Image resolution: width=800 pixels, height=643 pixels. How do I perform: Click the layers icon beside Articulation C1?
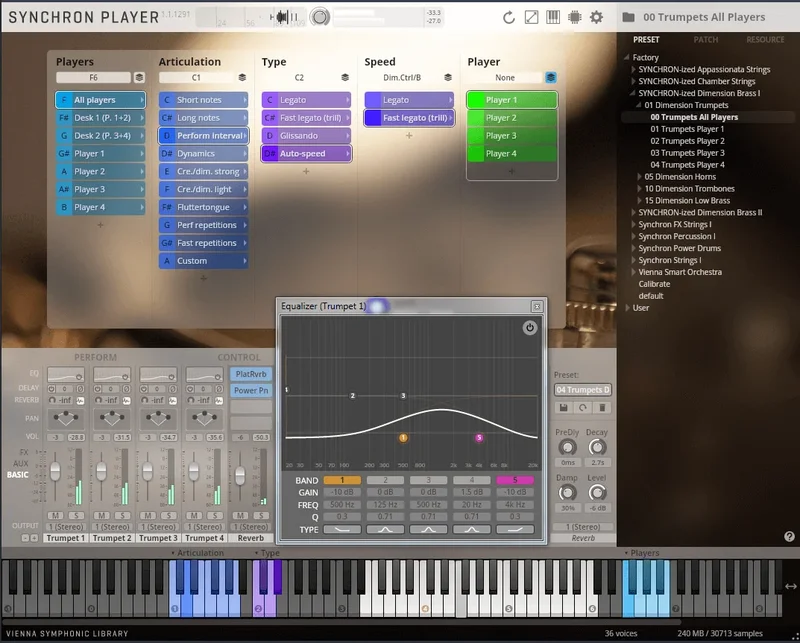click(x=242, y=78)
